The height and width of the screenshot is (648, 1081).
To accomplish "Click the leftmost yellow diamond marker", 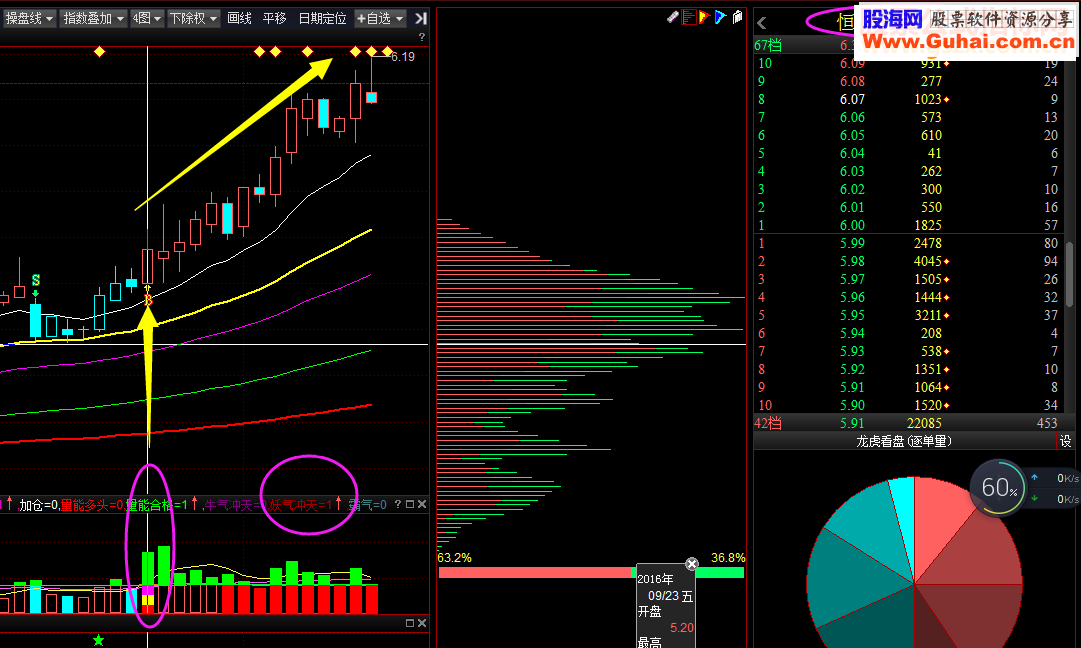I will tap(99, 52).
